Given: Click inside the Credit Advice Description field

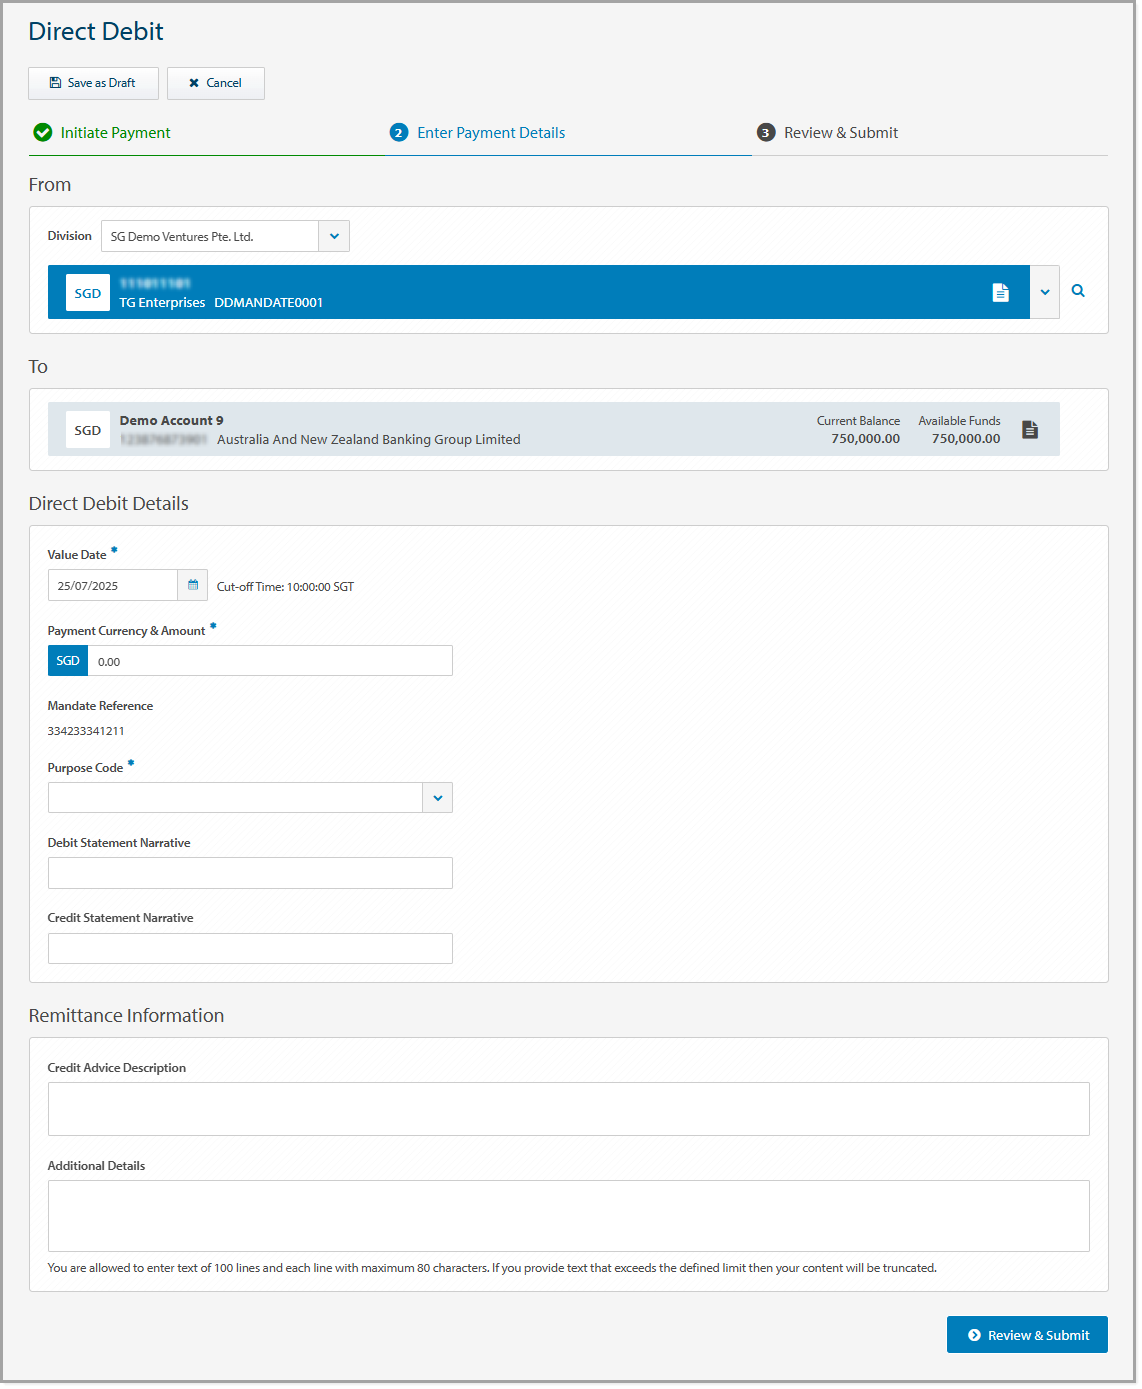Looking at the screenshot, I should (x=568, y=1108).
